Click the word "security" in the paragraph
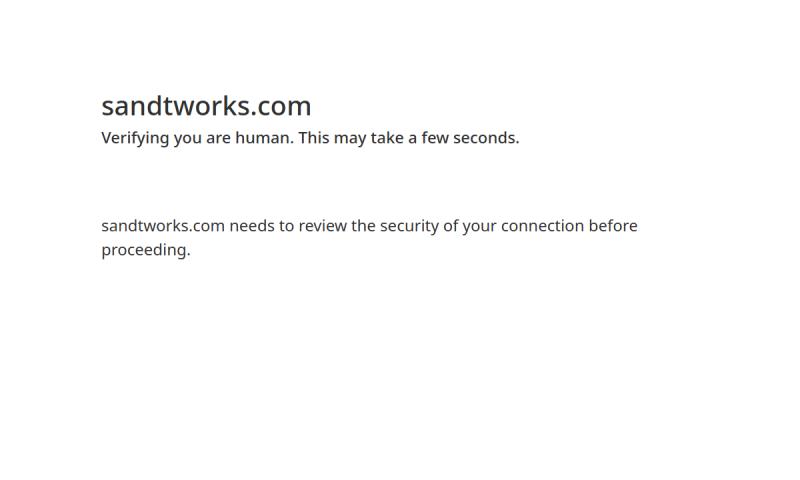Image resolution: width=800 pixels, height=480 pixels. 409,227
